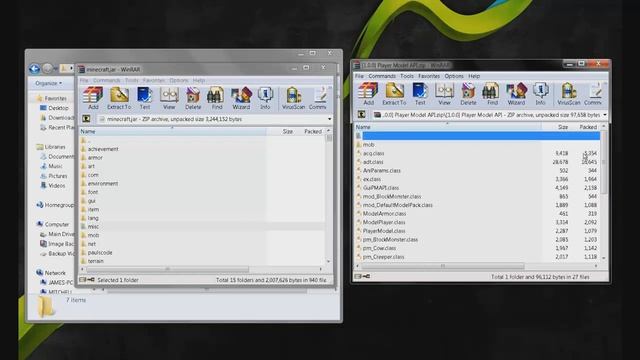
Task: Click Info icon in Player Model API window
Action: click(x=540, y=94)
